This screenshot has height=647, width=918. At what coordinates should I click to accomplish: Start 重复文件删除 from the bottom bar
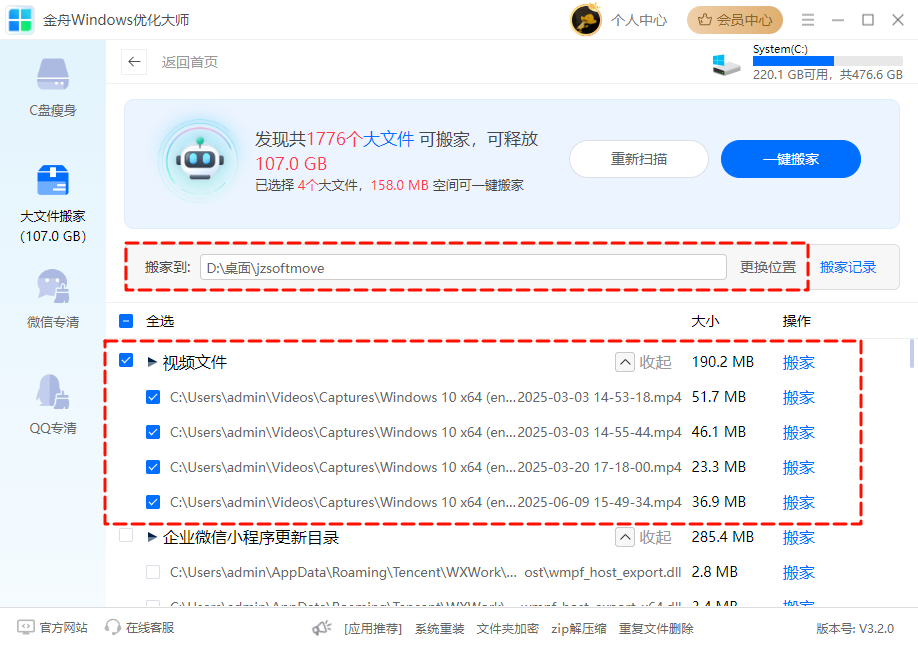tap(654, 628)
